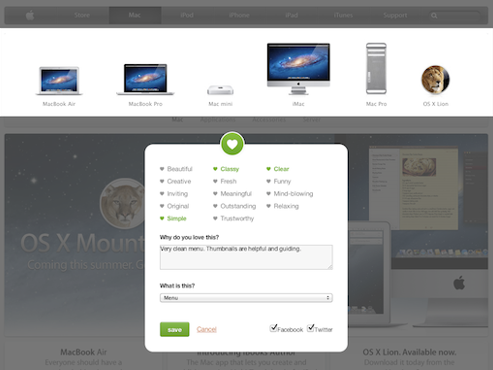Click the Accessories sub-navigation link
The image size is (493, 370).
[269, 119]
